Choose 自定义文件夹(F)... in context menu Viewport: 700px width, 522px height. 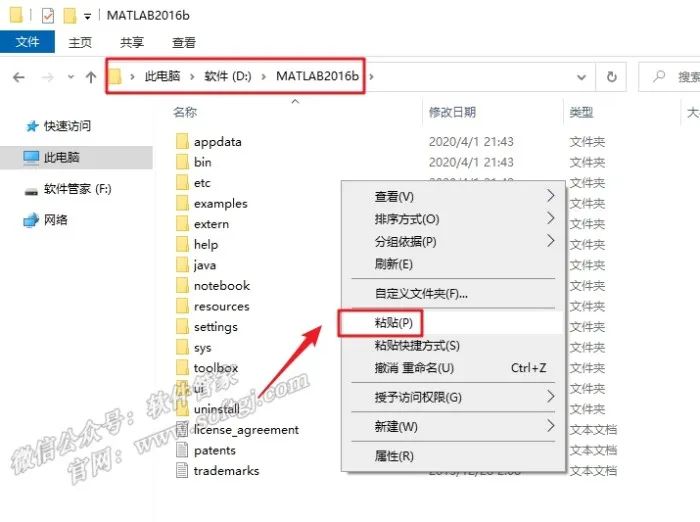click(453, 294)
